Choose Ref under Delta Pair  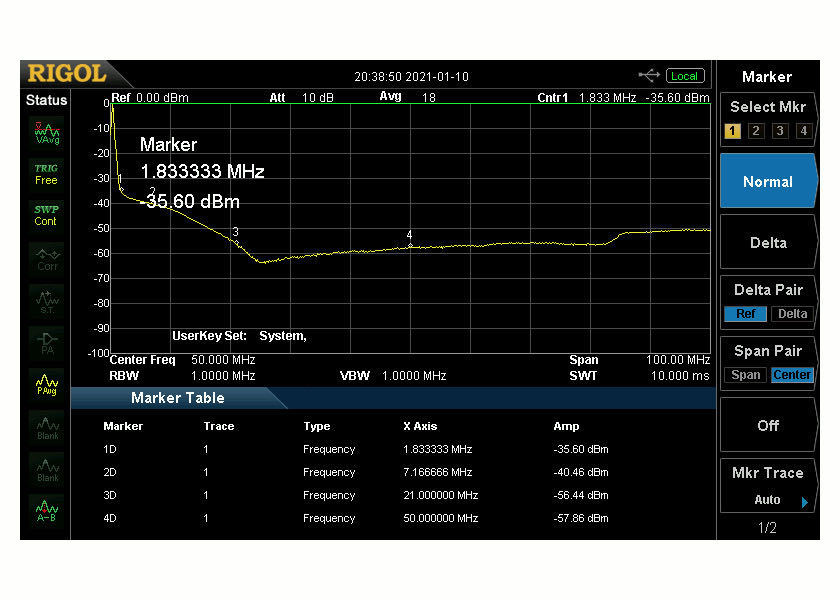[745, 314]
